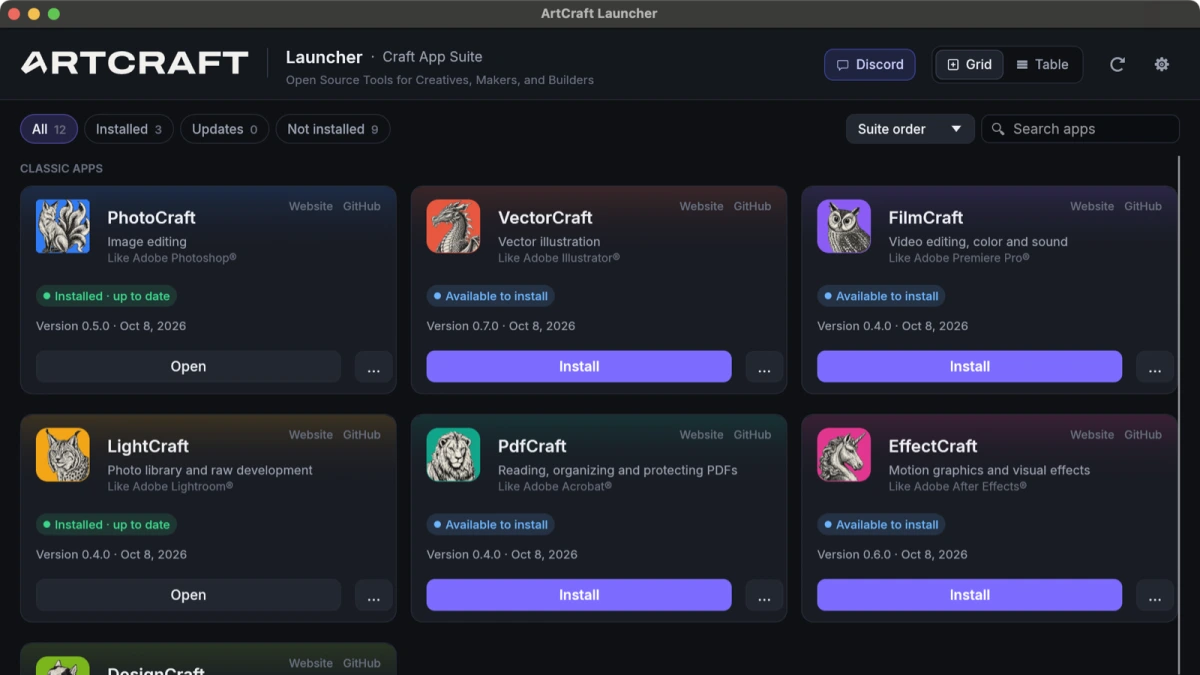This screenshot has height=675, width=1200.
Task: Click the refresh icon in the header
Action: pos(1117,64)
